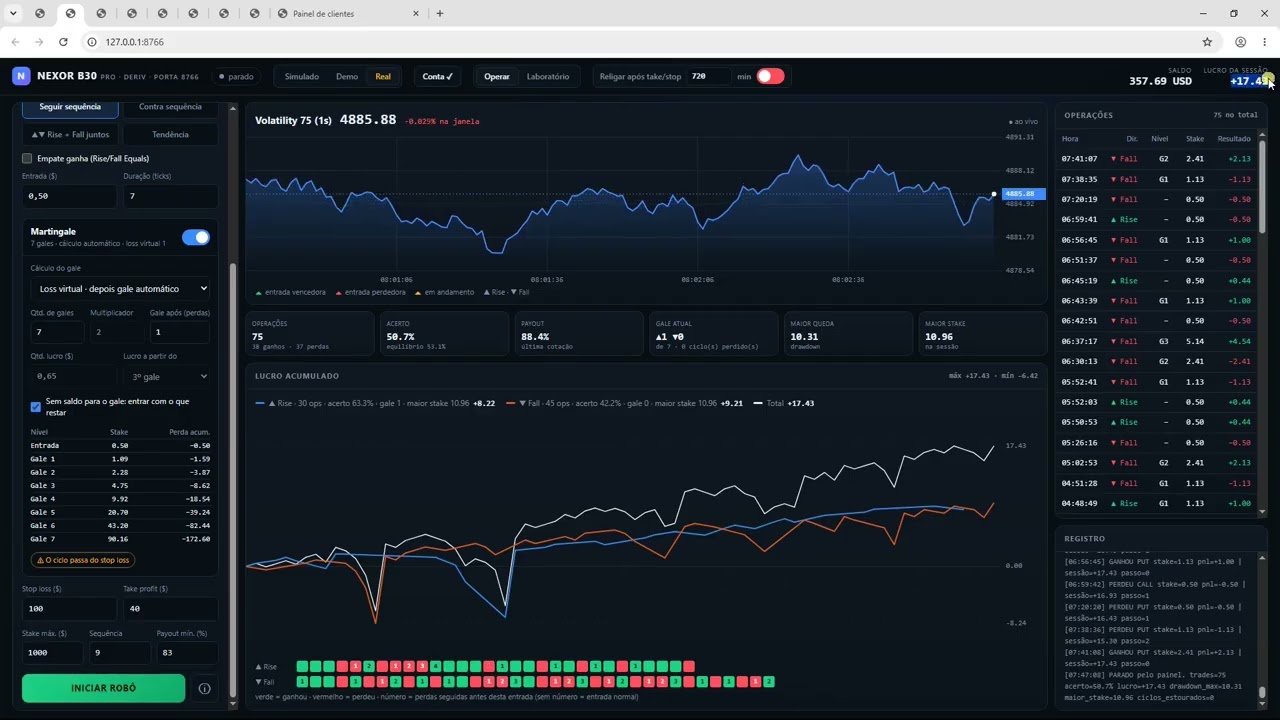Screen dimensions: 1280x720
Task: Reload the page with the browser refresh icon
Action: (x=63, y=42)
